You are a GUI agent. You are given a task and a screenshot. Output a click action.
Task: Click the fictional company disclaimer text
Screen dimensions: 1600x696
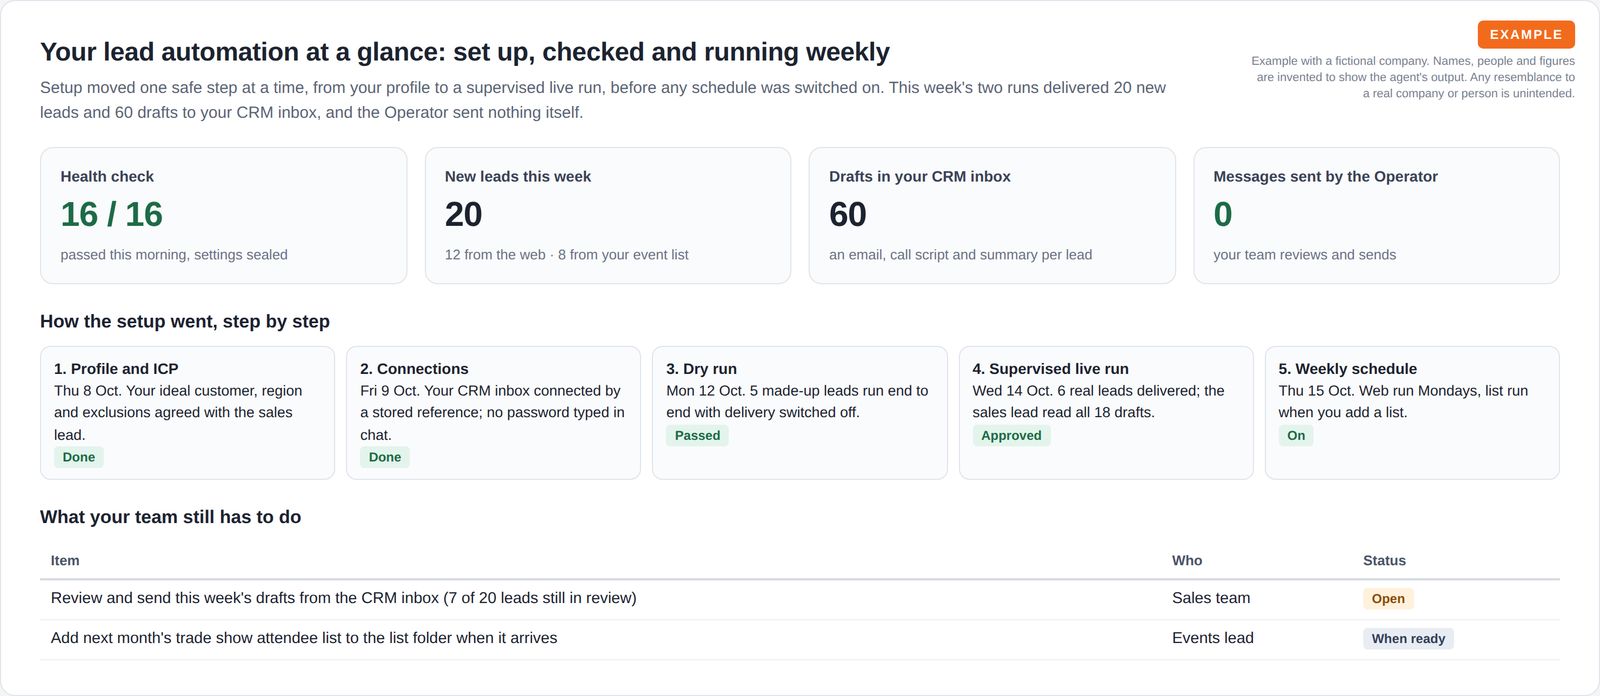coord(1413,77)
